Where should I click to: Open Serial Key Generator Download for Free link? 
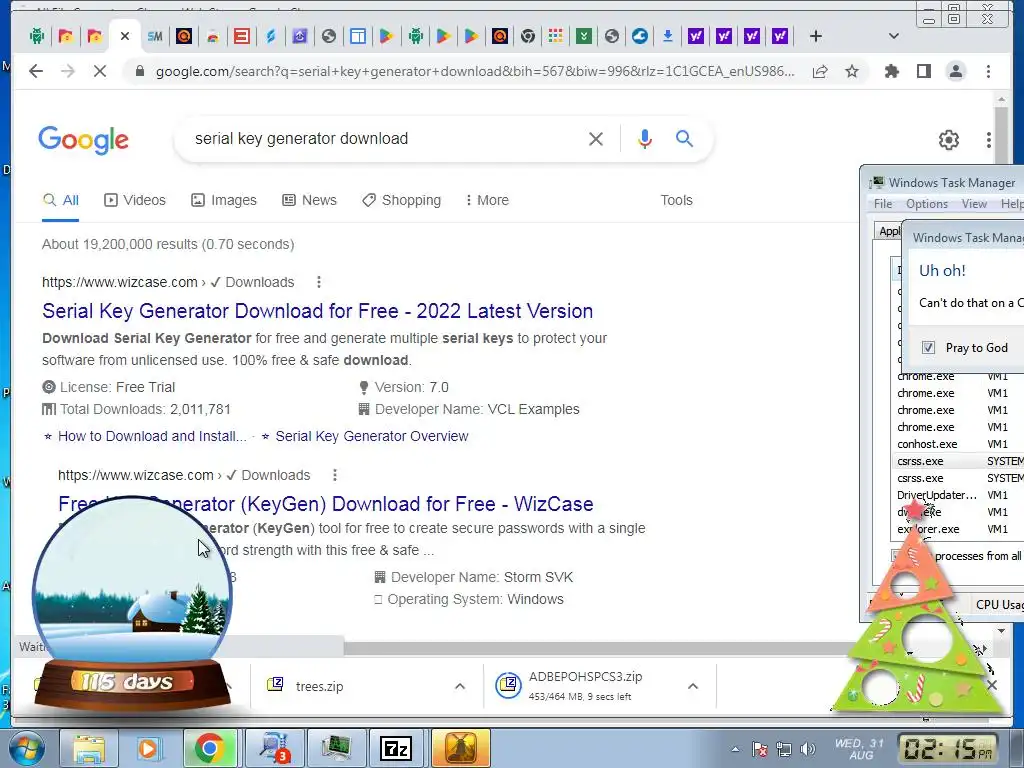point(317,311)
